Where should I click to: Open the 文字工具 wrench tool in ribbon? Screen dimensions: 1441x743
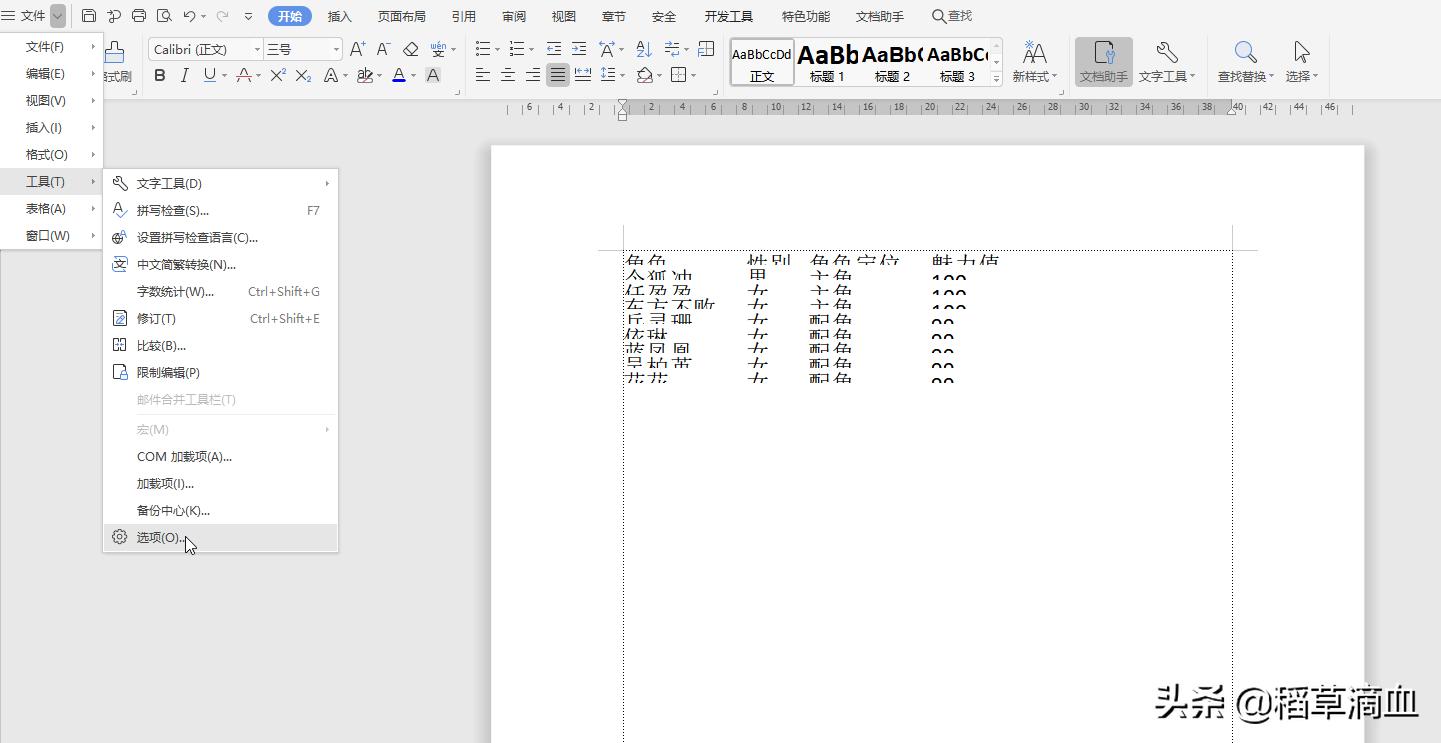[1166, 62]
